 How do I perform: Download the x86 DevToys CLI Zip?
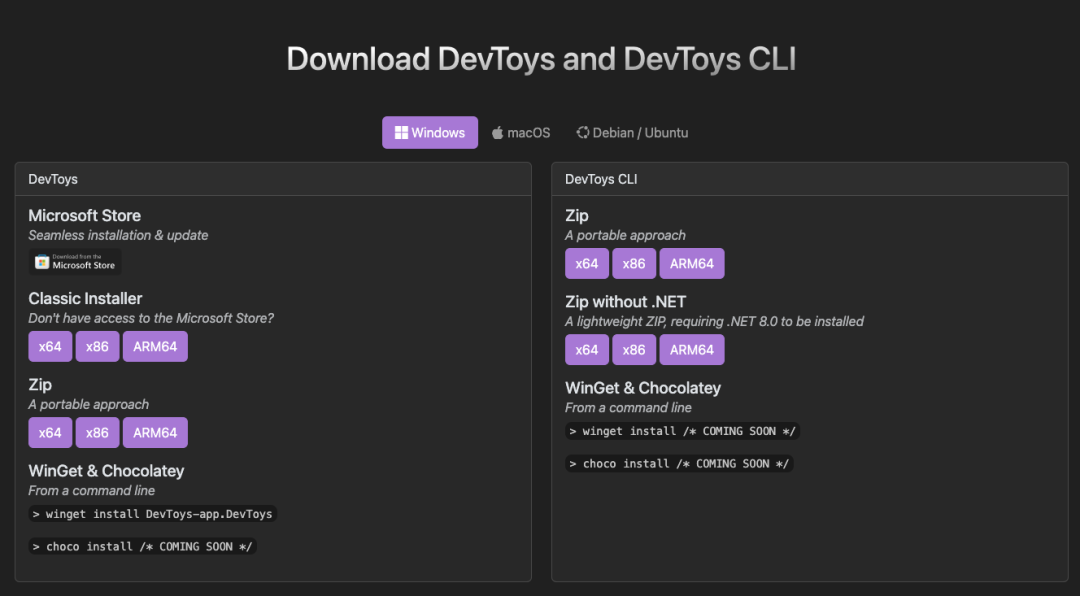click(634, 263)
